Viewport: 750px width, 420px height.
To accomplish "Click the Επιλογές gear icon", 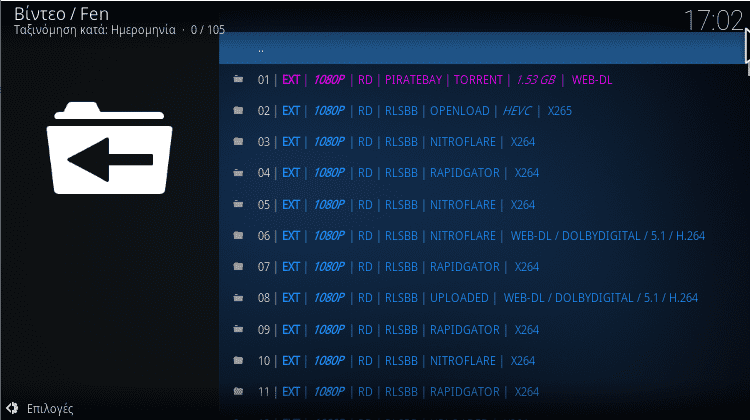I will (x=12, y=408).
